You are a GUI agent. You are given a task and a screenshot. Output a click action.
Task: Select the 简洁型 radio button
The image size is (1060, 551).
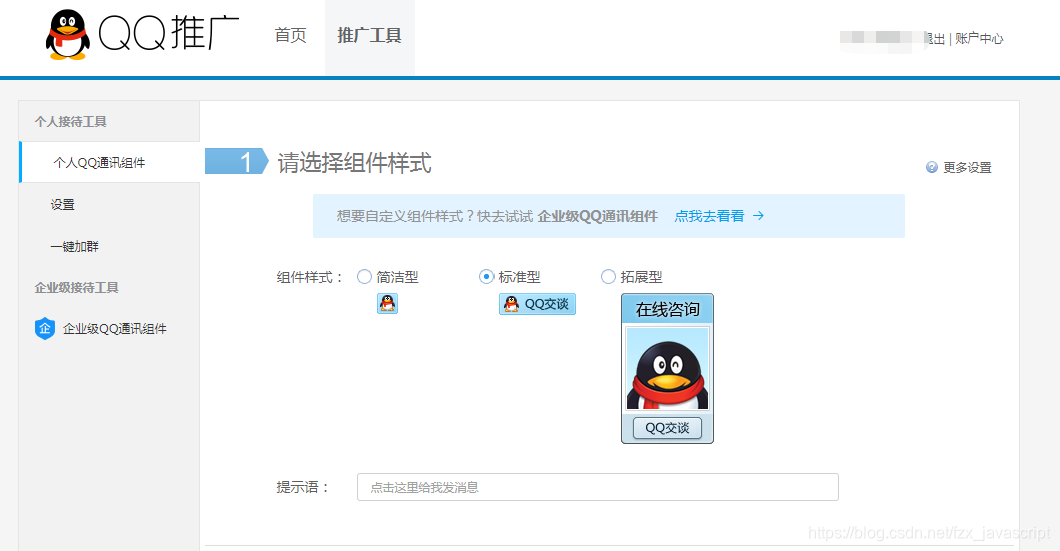[x=364, y=277]
